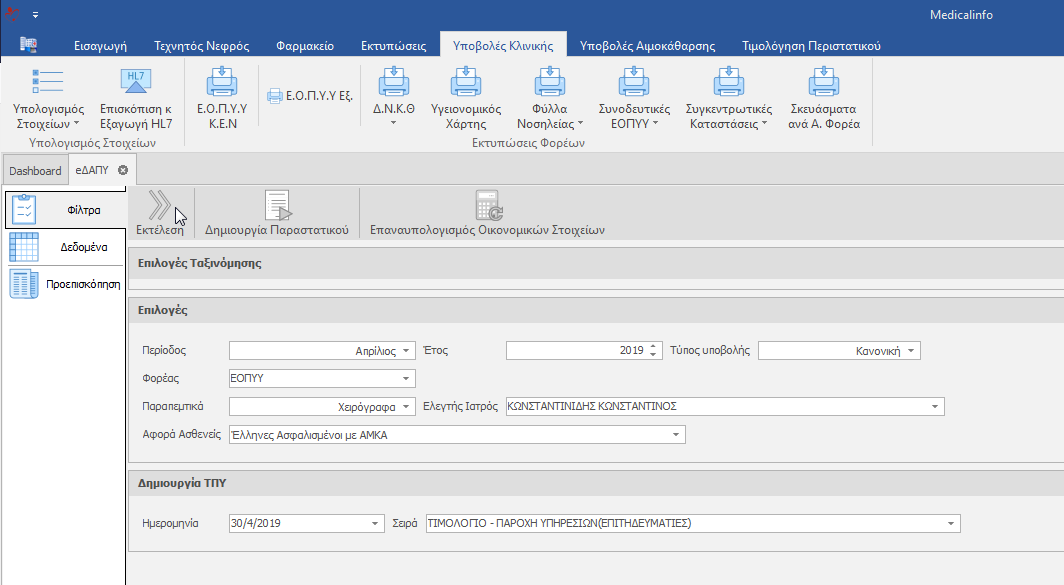Screen dimensions: 1064x585
Task: Open the Ημερομηνία date picker dropdown
Action: click(375, 523)
